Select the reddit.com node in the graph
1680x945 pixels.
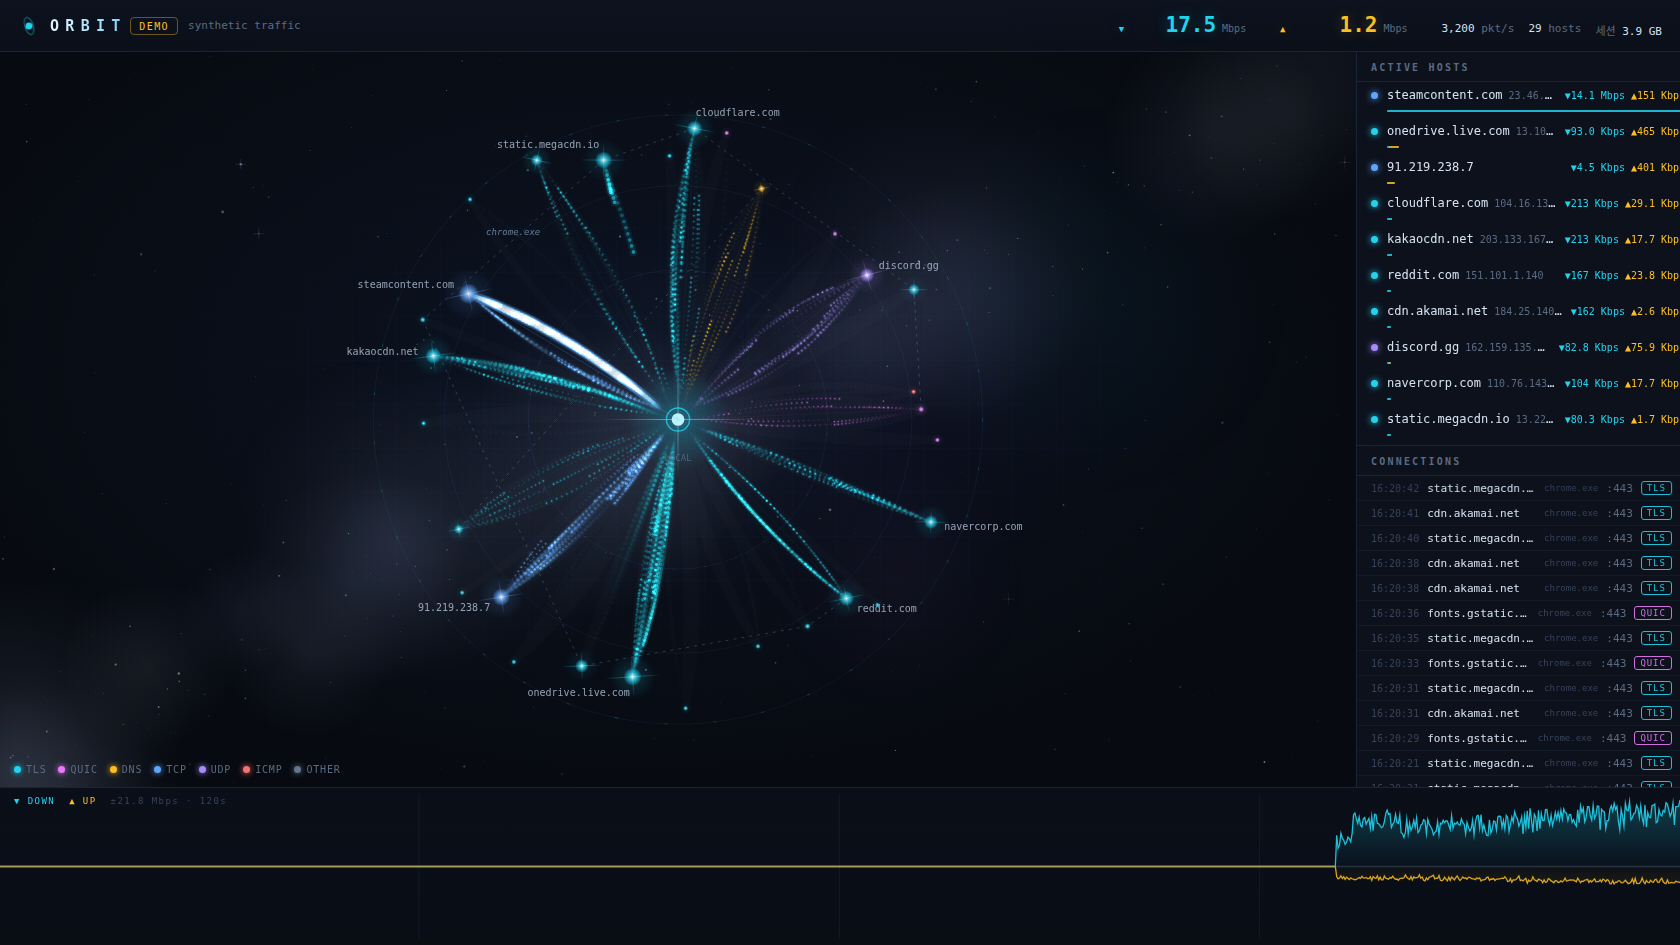pos(846,598)
